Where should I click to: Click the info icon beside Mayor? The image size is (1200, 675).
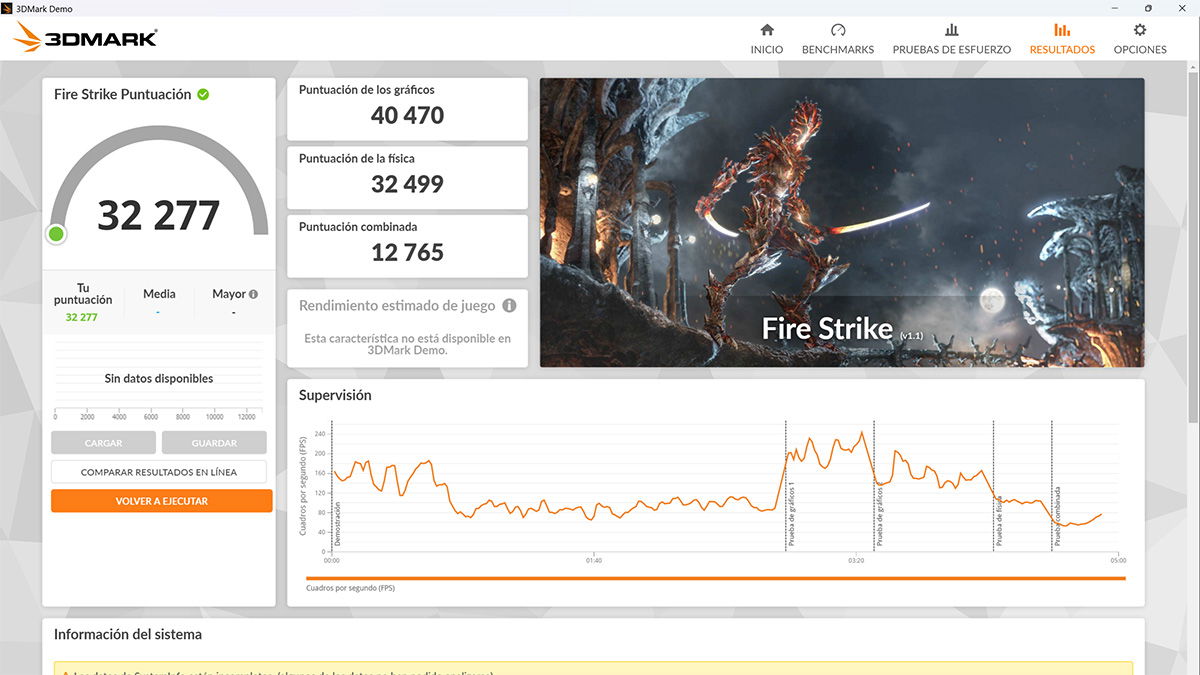tap(253, 294)
